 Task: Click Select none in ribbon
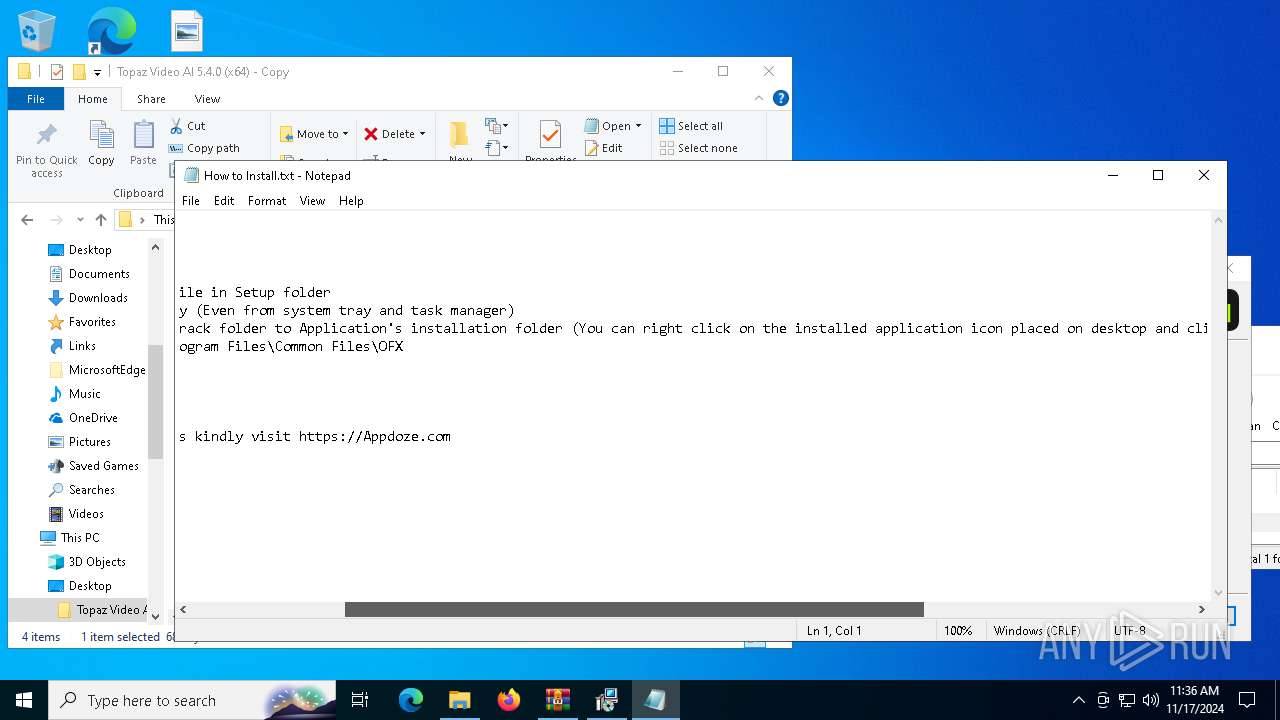tap(698, 148)
